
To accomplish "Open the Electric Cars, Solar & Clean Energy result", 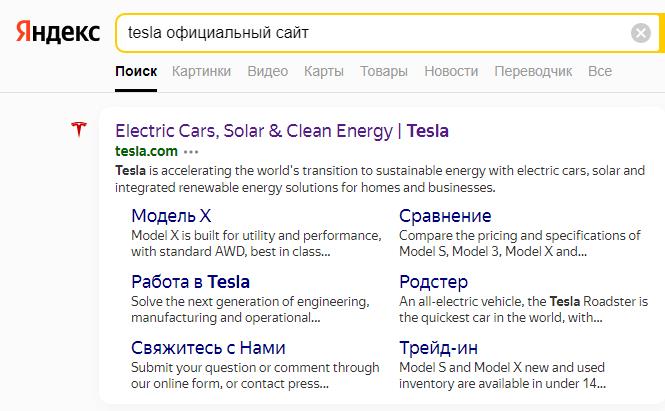I will click(282, 130).
